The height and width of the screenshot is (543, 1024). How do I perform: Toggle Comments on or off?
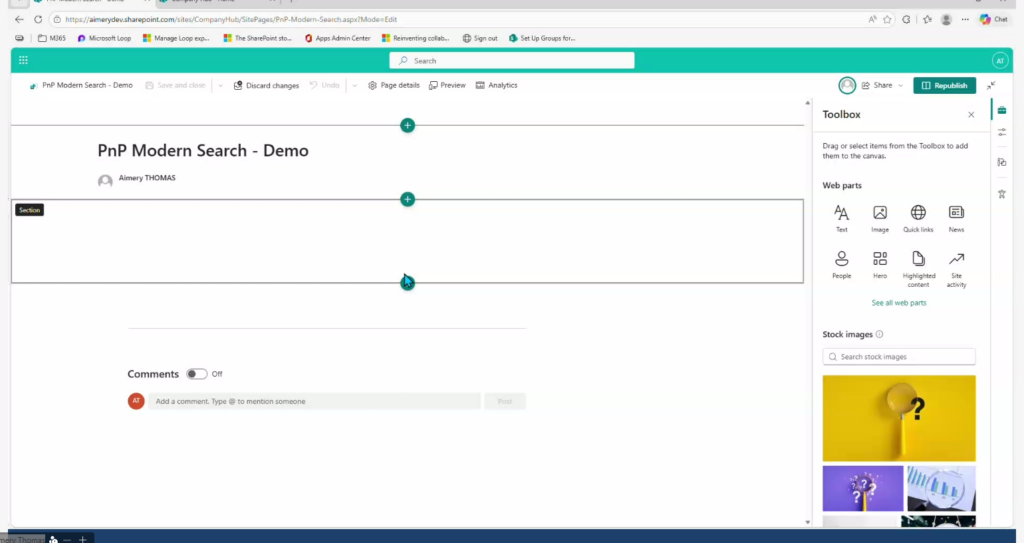(x=197, y=374)
